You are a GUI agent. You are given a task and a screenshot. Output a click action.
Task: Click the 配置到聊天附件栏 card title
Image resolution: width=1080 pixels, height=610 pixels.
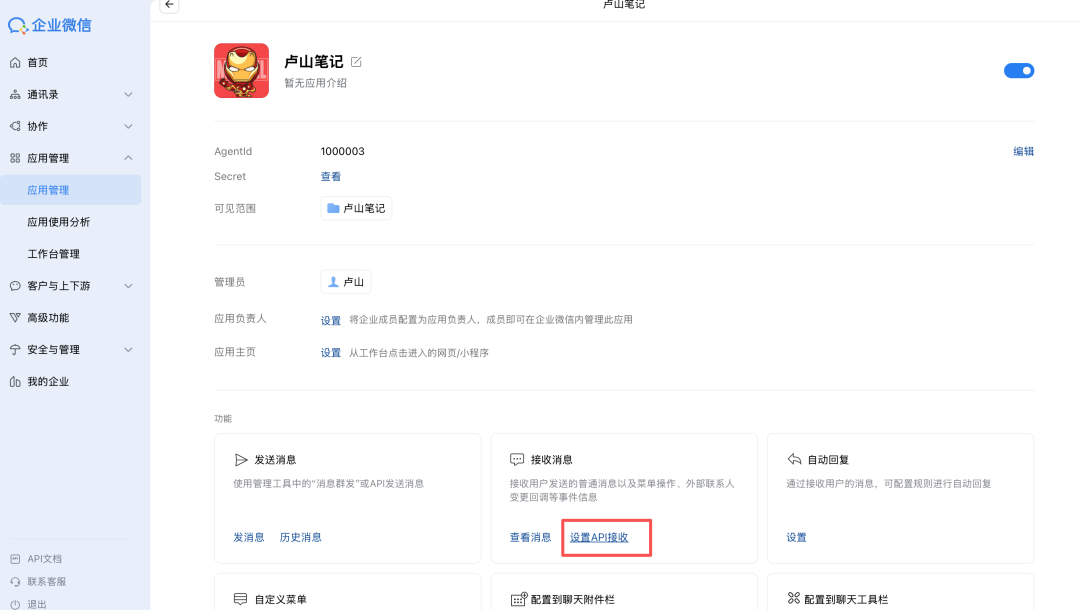pos(572,600)
